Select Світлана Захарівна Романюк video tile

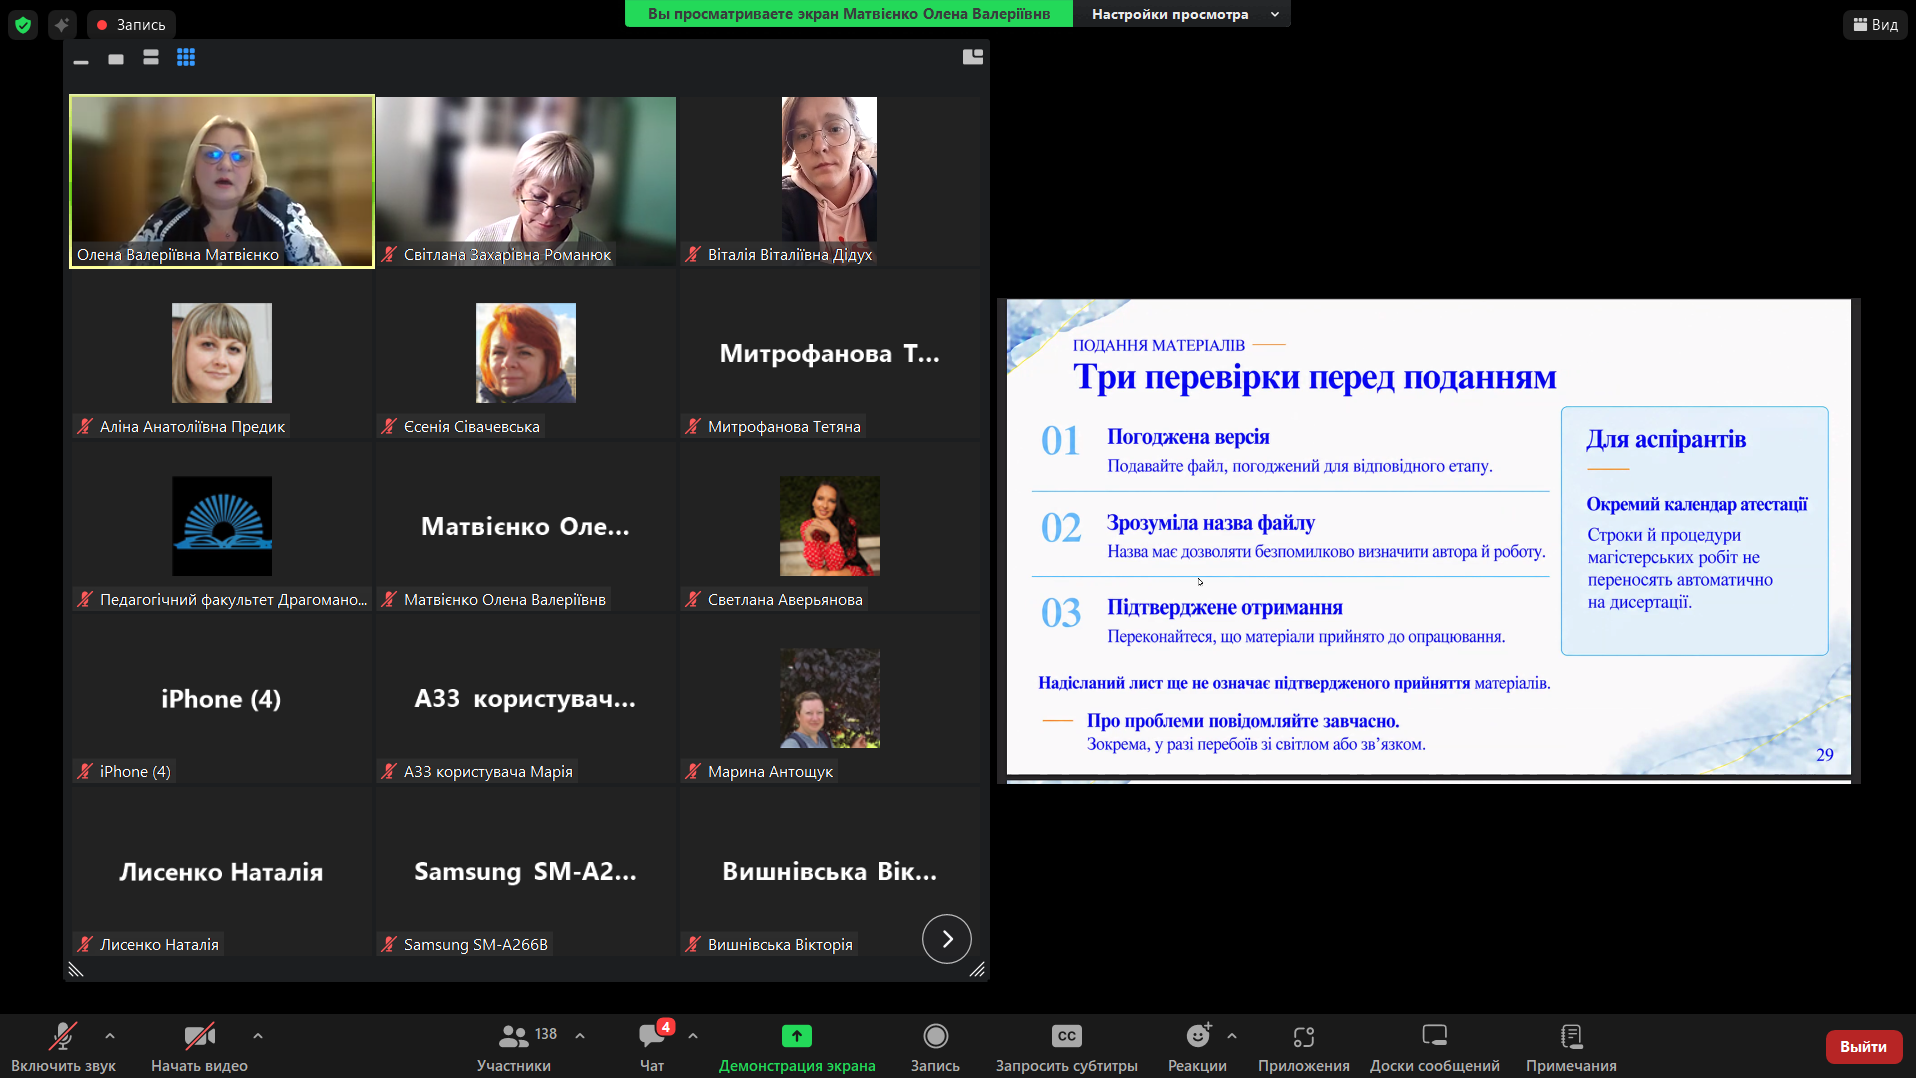click(x=526, y=181)
